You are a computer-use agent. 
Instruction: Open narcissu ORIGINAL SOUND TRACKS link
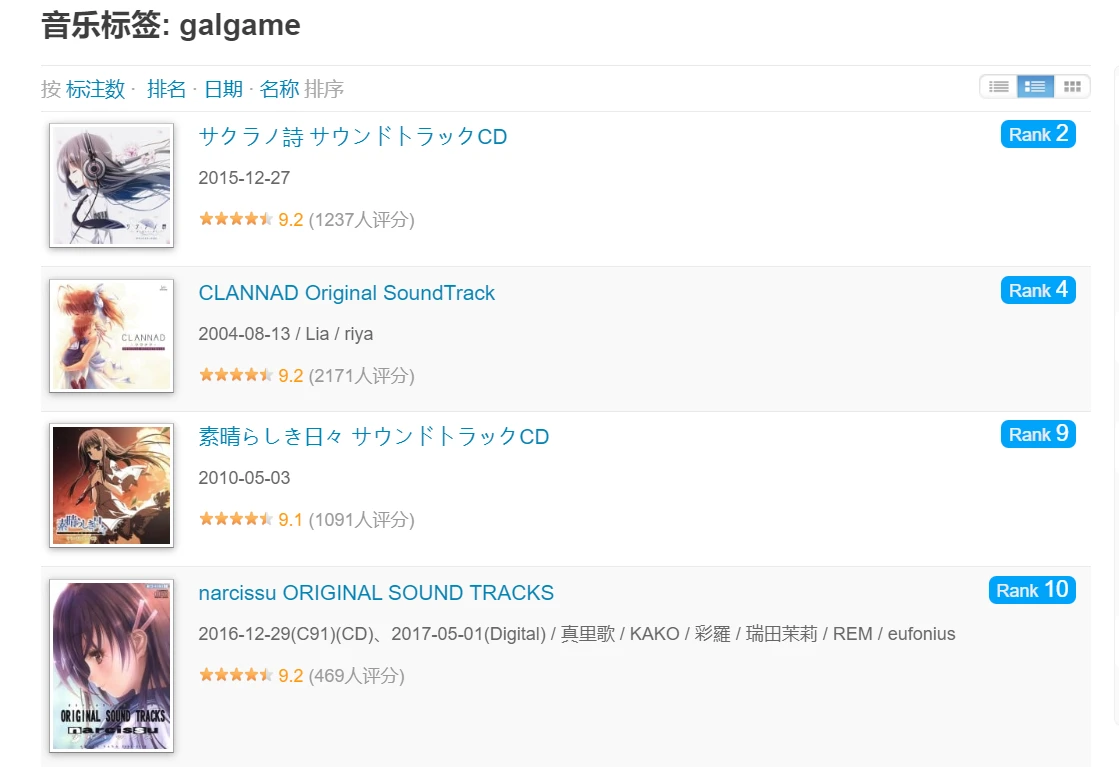(x=376, y=593)
